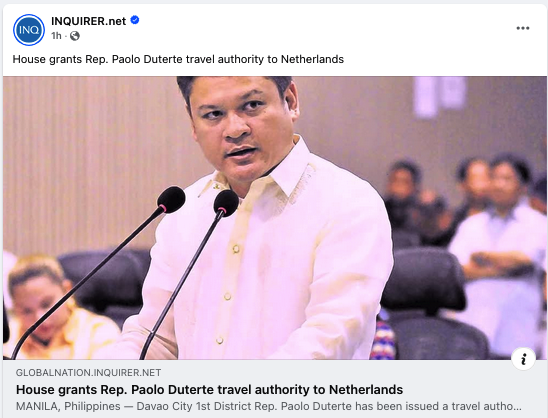The image size is (548, 418).
Task: Open the bold article headline link
Action: coord(209,389)
